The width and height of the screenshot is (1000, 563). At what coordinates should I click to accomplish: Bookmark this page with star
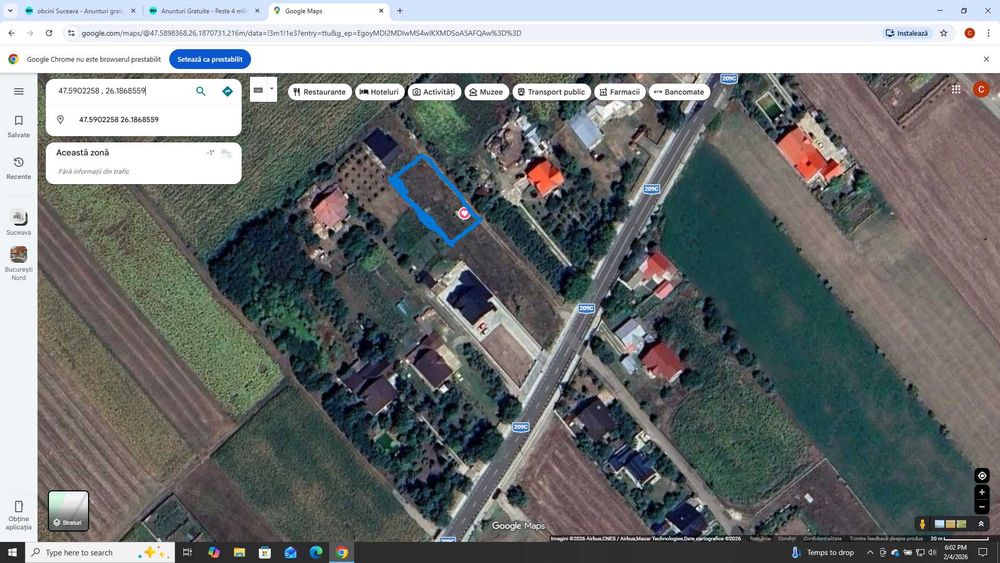point(944,33)
